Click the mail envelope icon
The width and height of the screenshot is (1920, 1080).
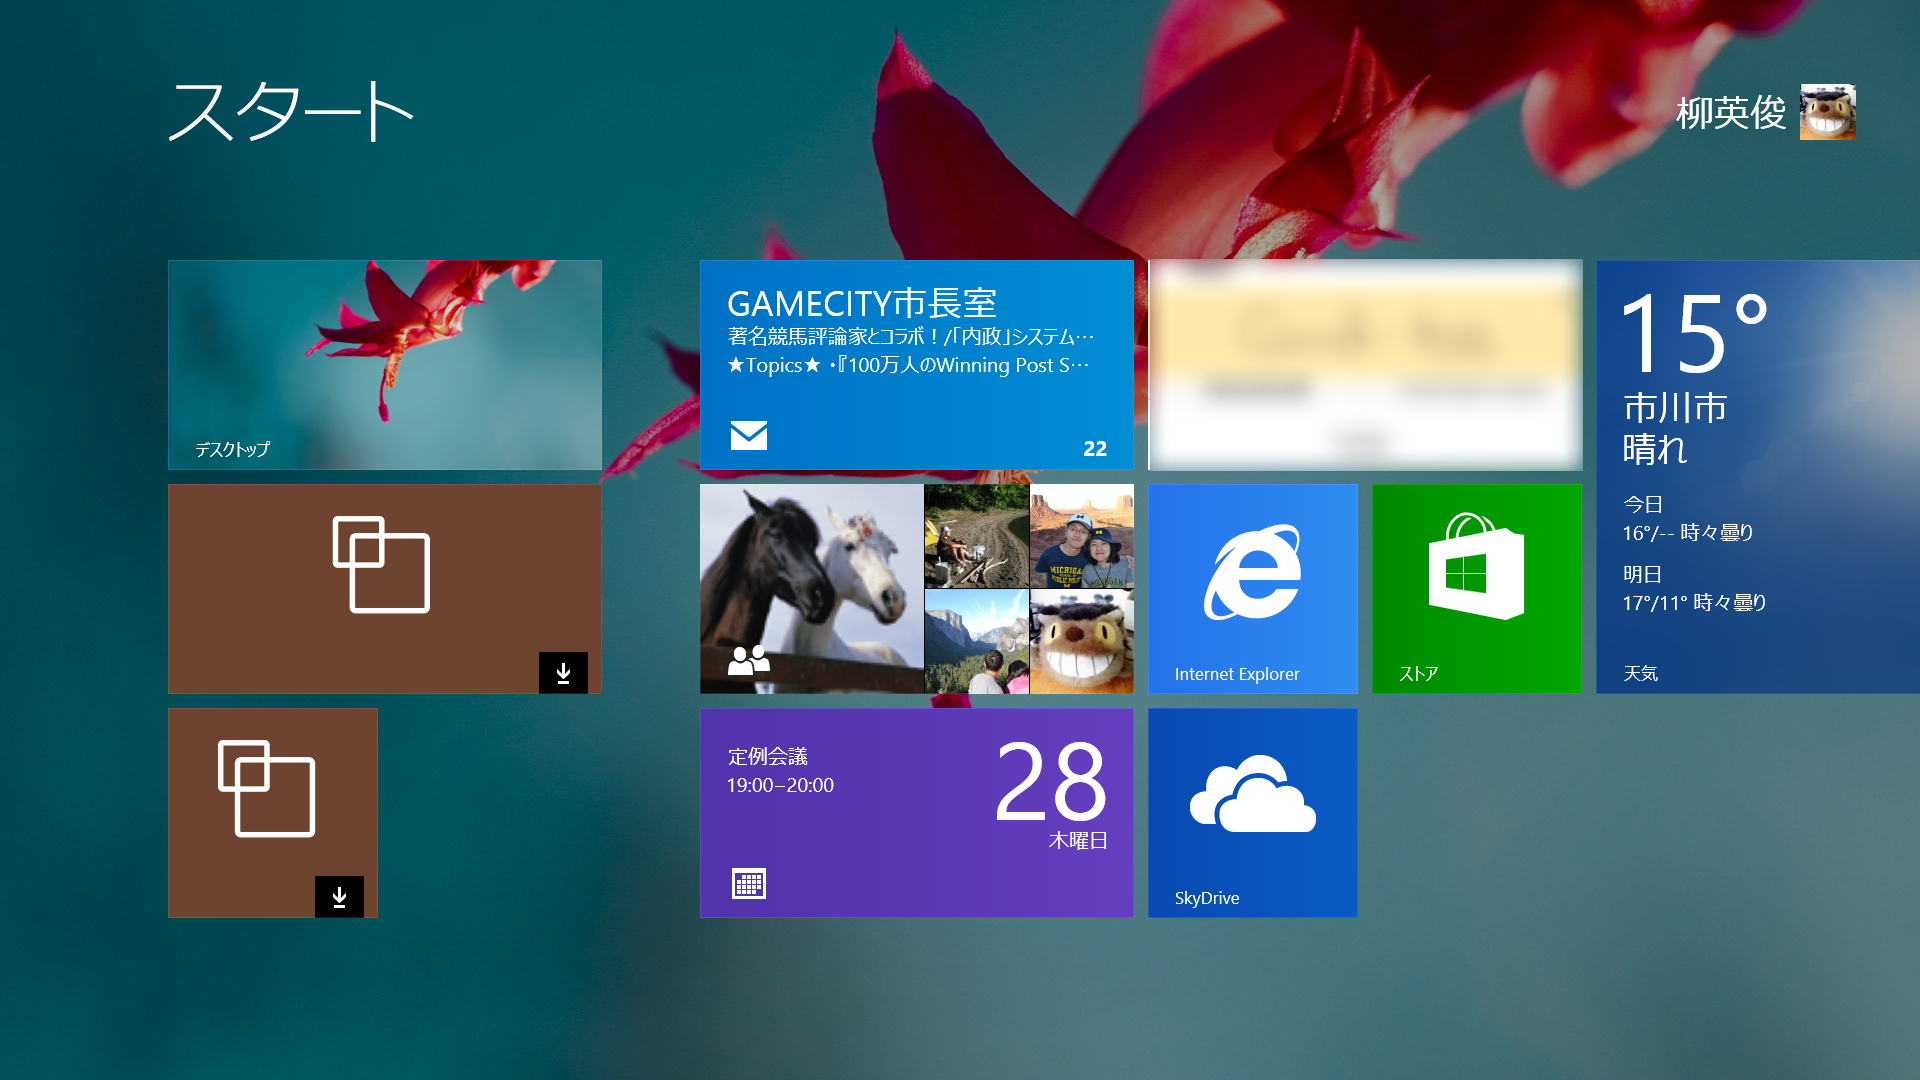[748, 435]
